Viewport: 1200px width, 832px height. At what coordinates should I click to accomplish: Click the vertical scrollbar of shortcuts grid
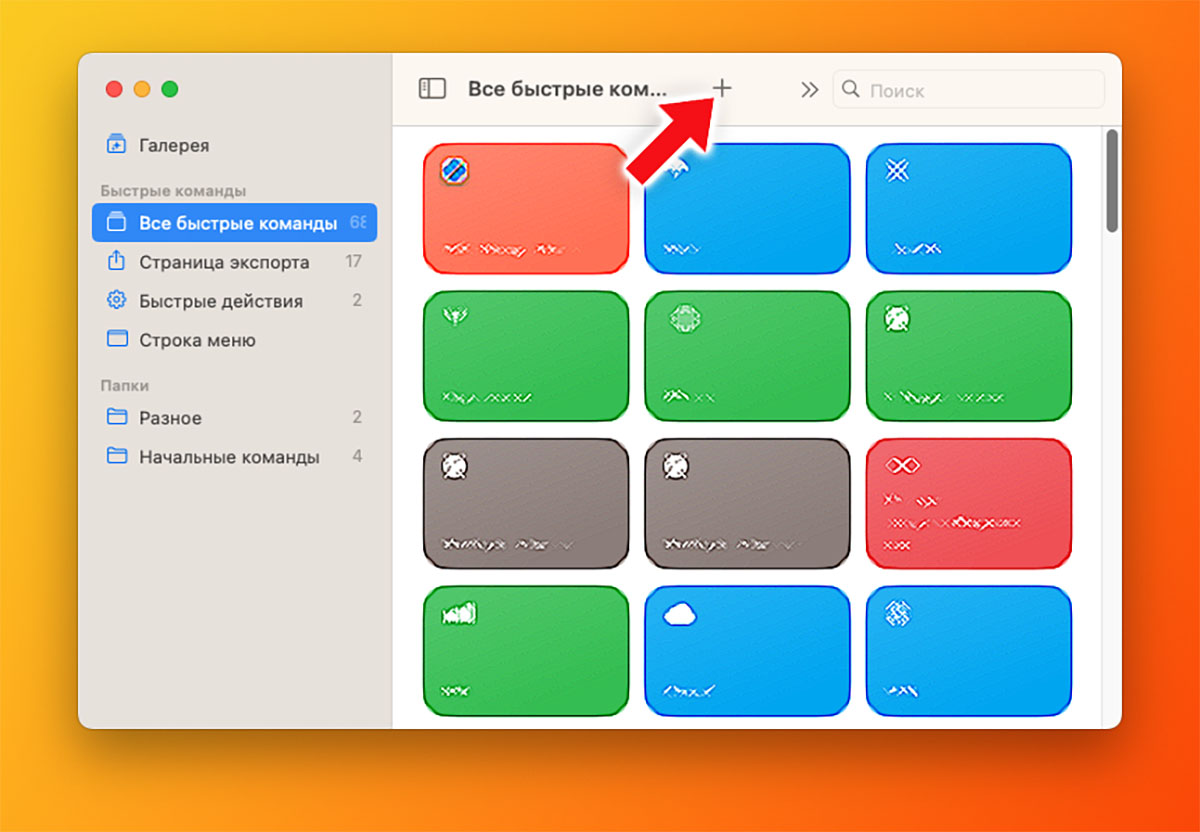click(x=1112, y=181)
